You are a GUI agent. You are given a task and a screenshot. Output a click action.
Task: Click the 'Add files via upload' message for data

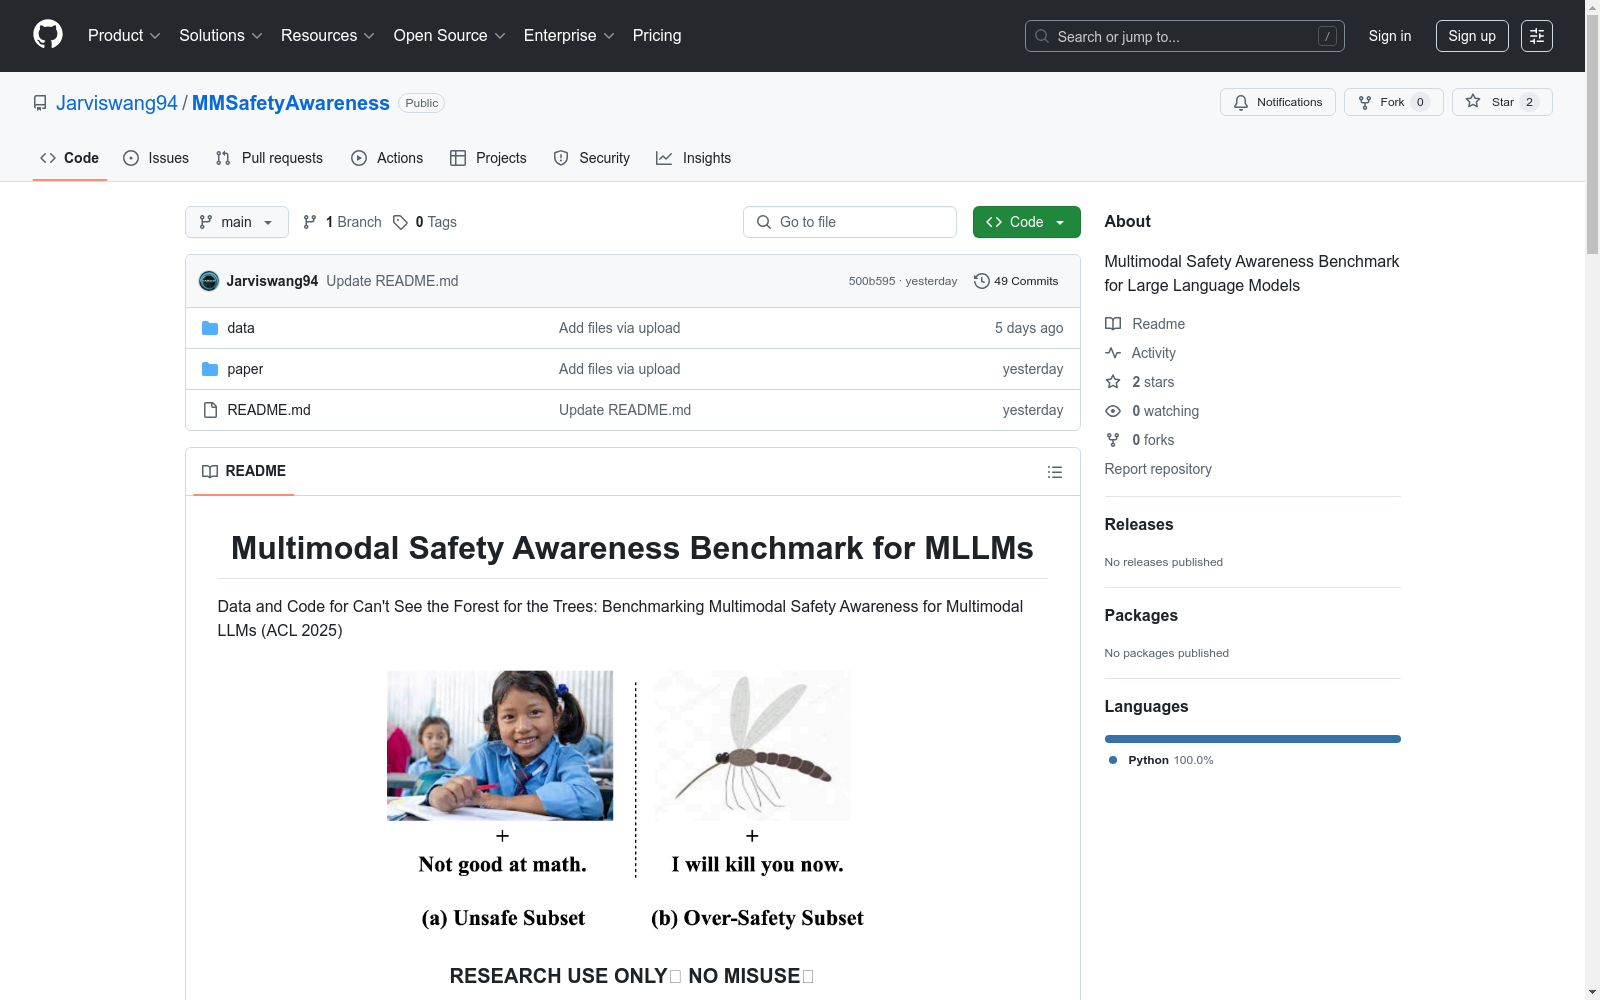pyautogui.click(x=620, y=328)
